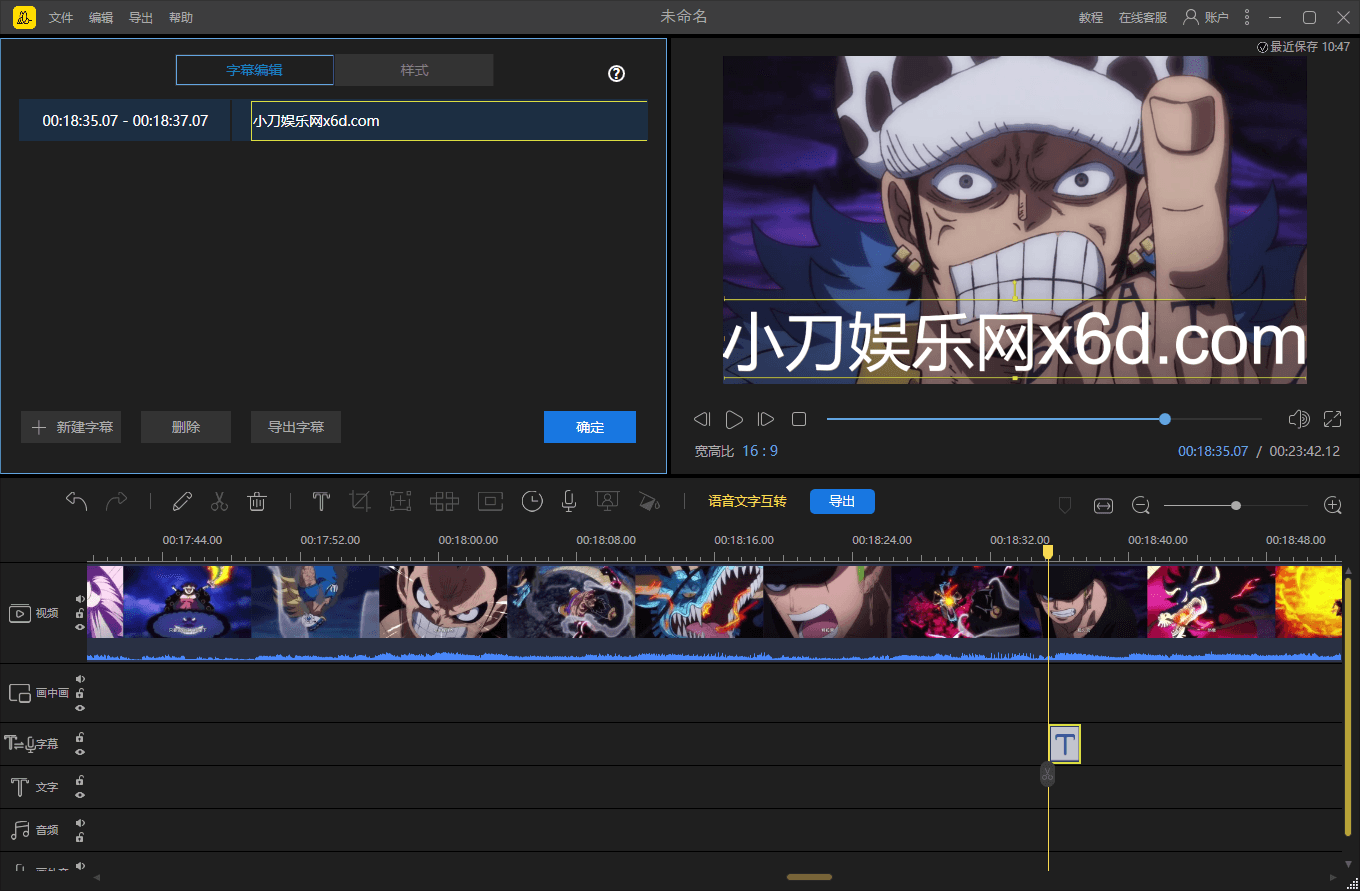Image resolution: width=1360 pixels, height=891 pixels.
Task: Mute the 视频 video track
Action: 79,597
